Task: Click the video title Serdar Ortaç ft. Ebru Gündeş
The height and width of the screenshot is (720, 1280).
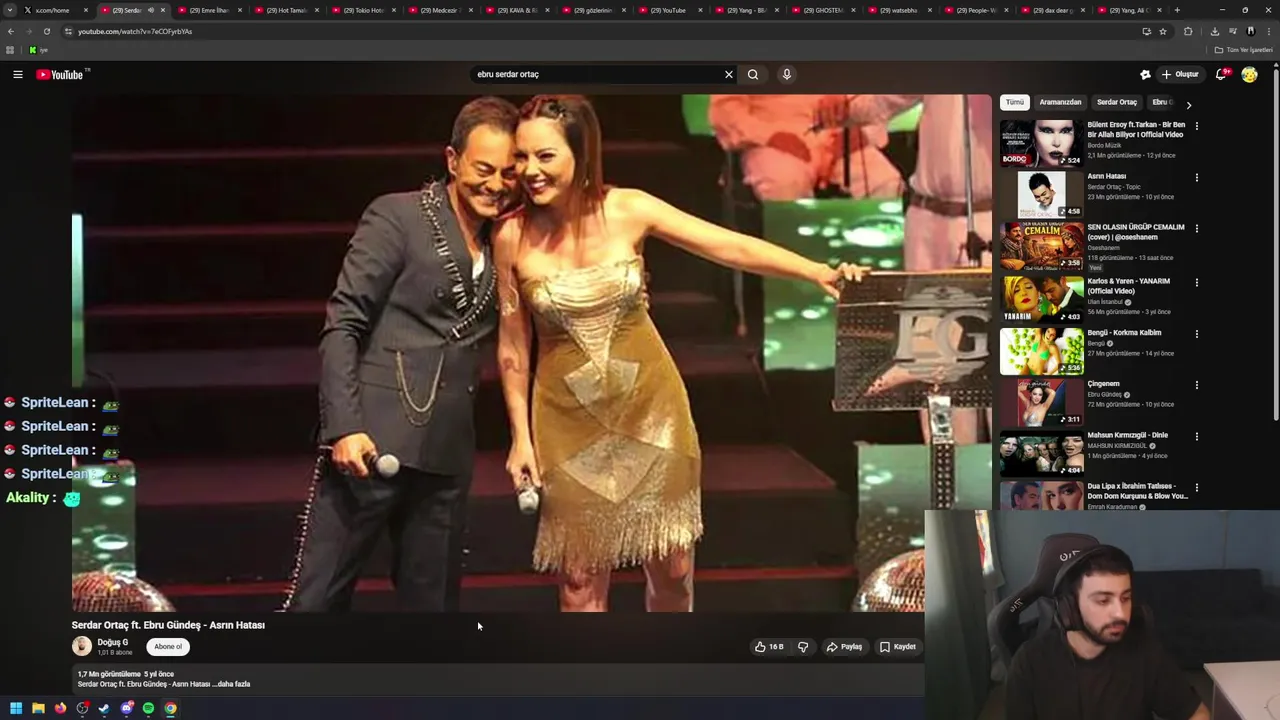Action: pos(168,625)
